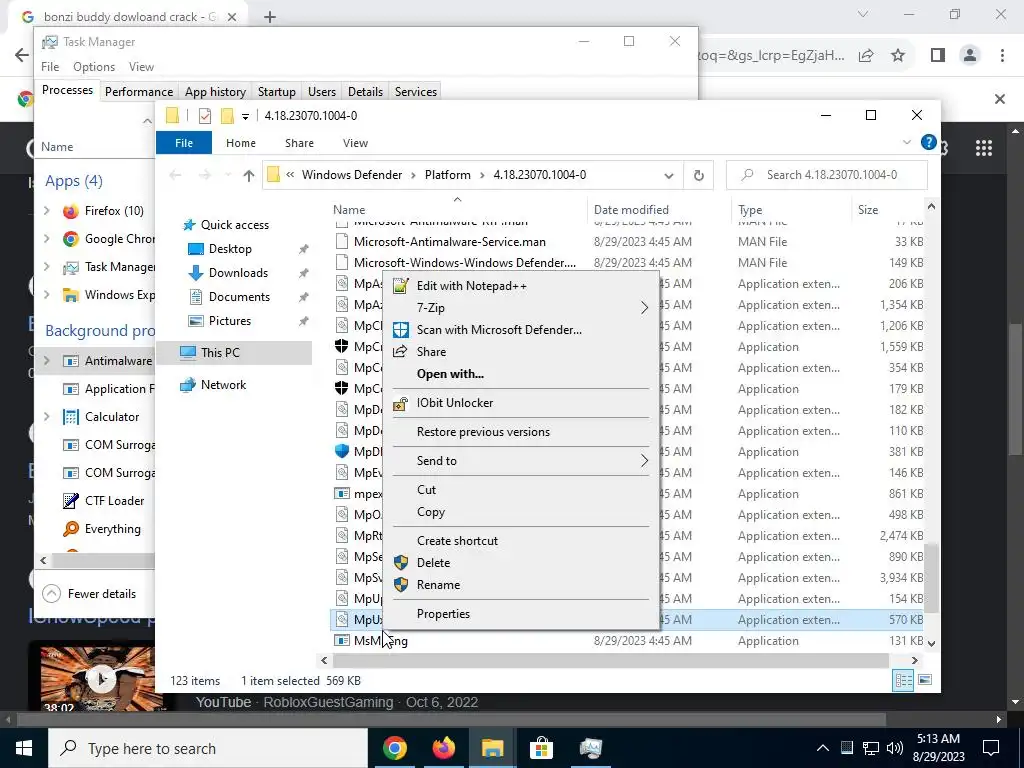Expand the Firefox (10) process group
1024x768 pixels.
[46, 211]
